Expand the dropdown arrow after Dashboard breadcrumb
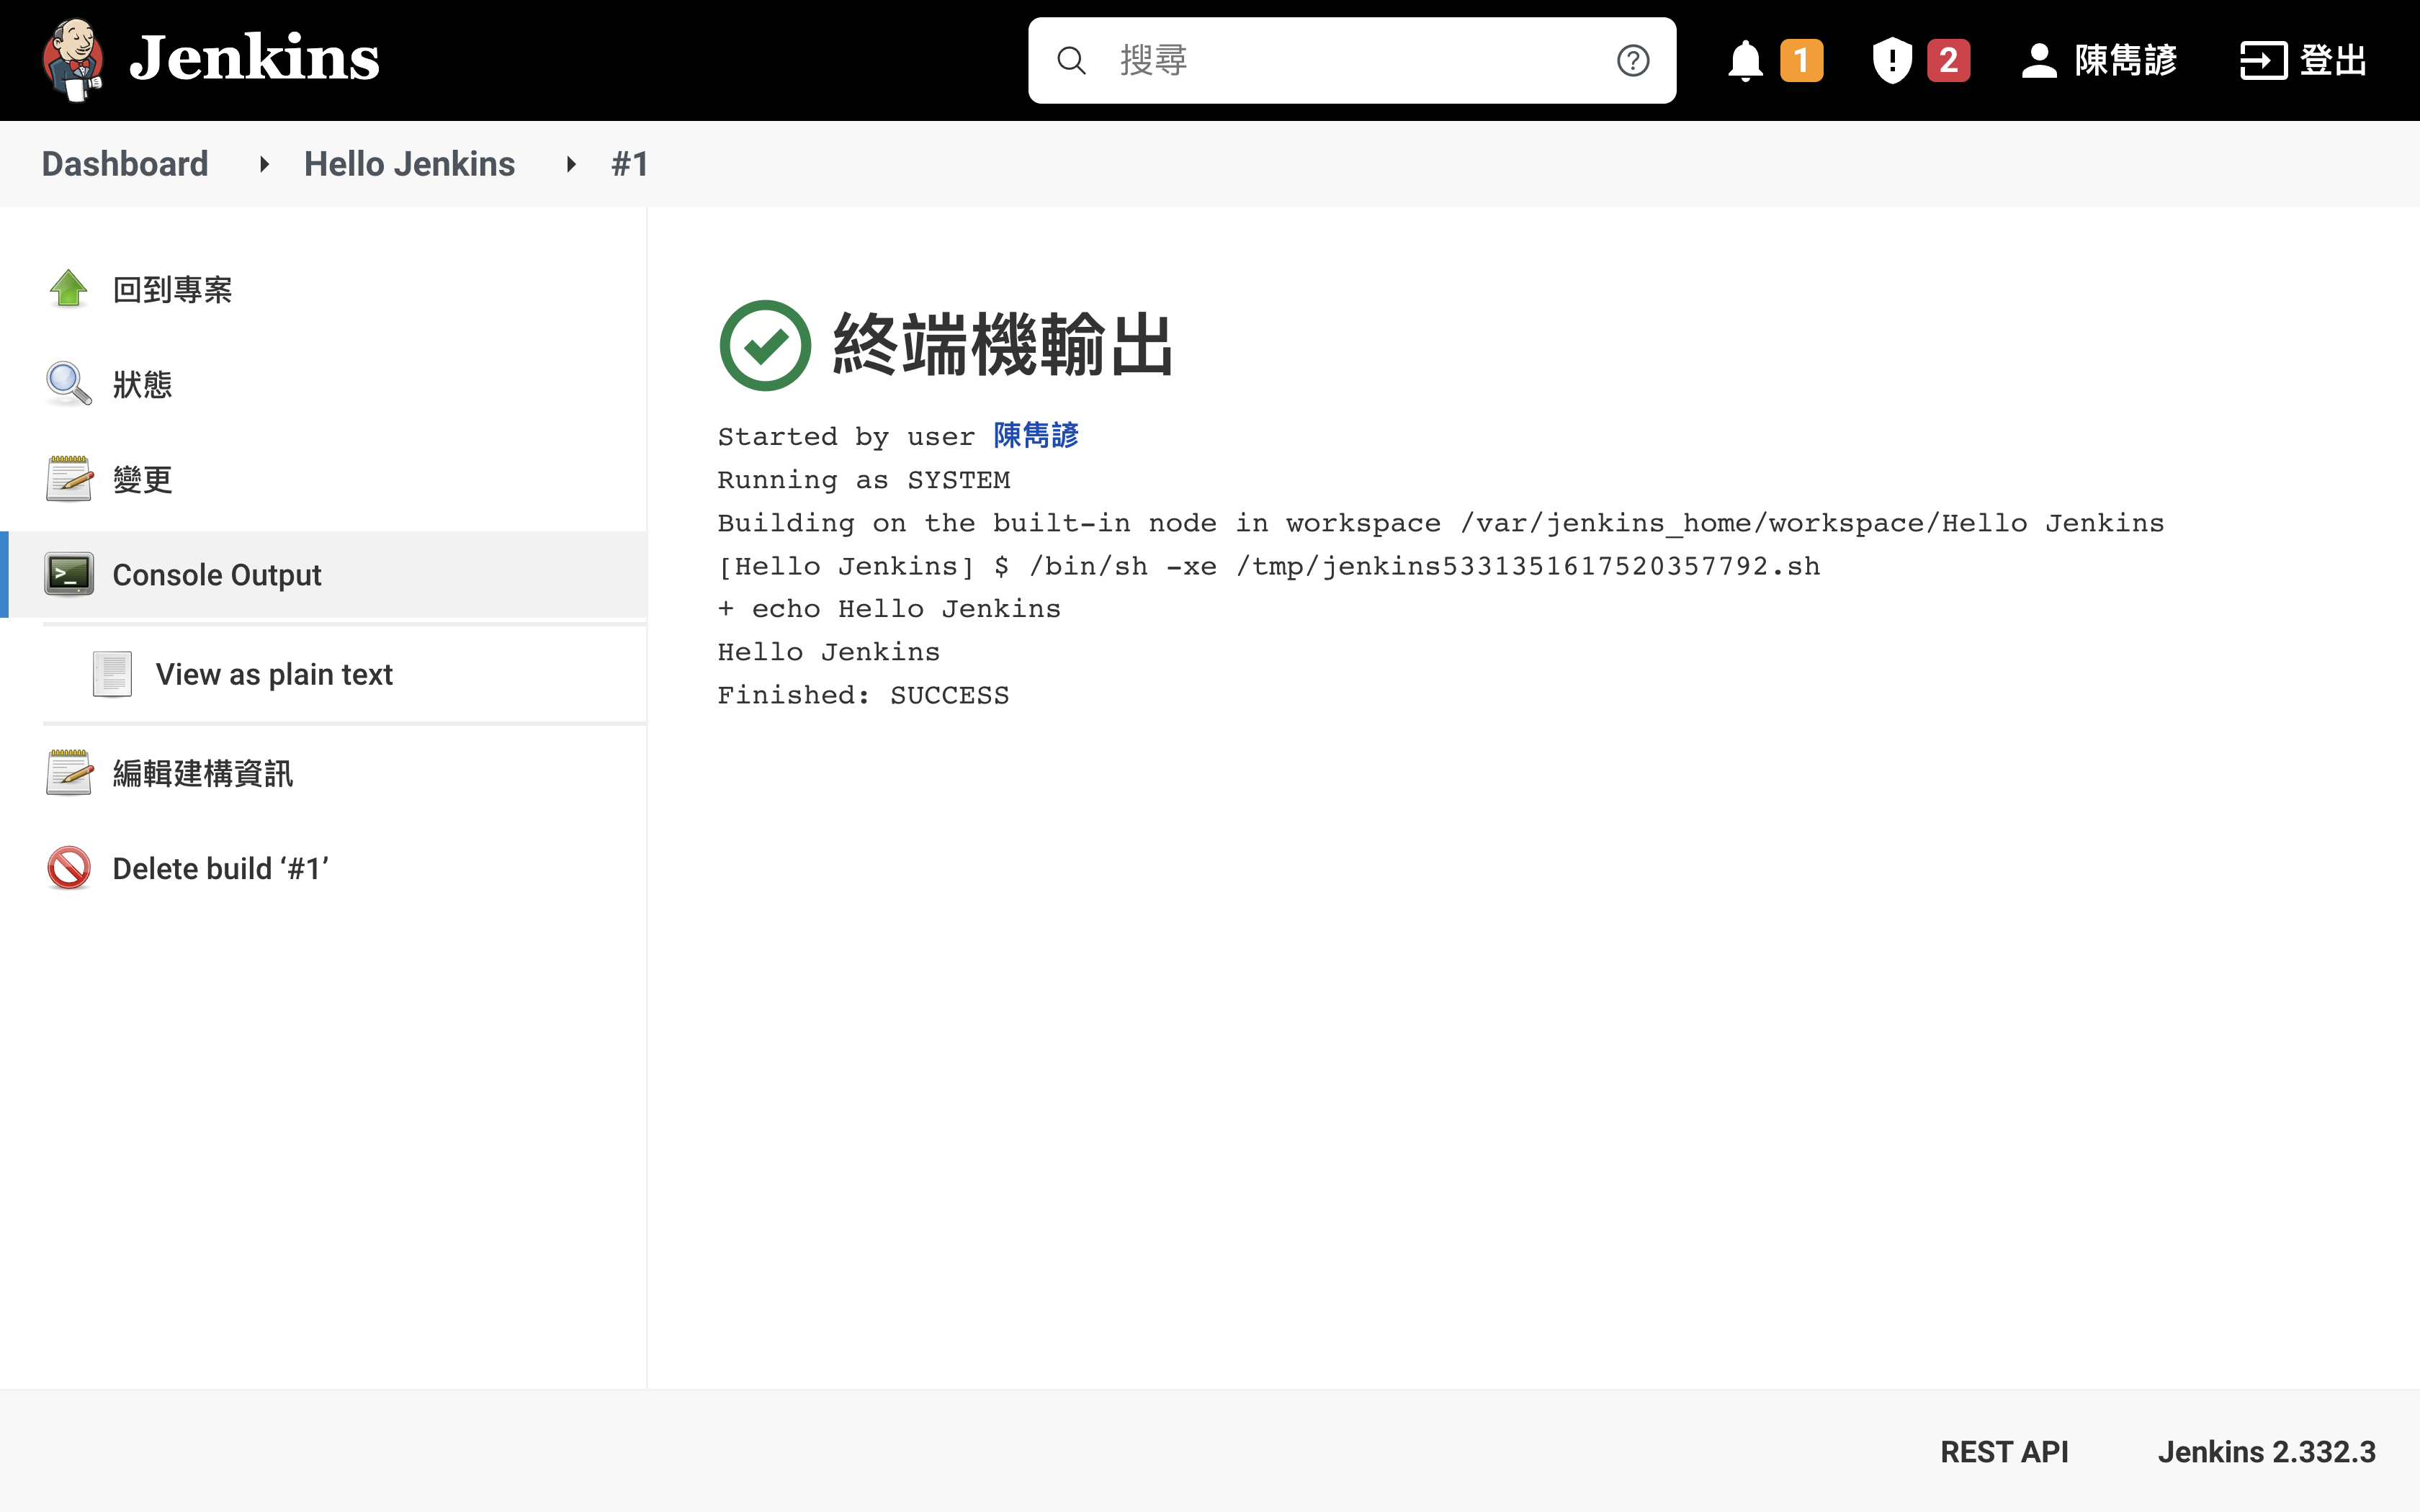2420x1512 pixels. 264,164
